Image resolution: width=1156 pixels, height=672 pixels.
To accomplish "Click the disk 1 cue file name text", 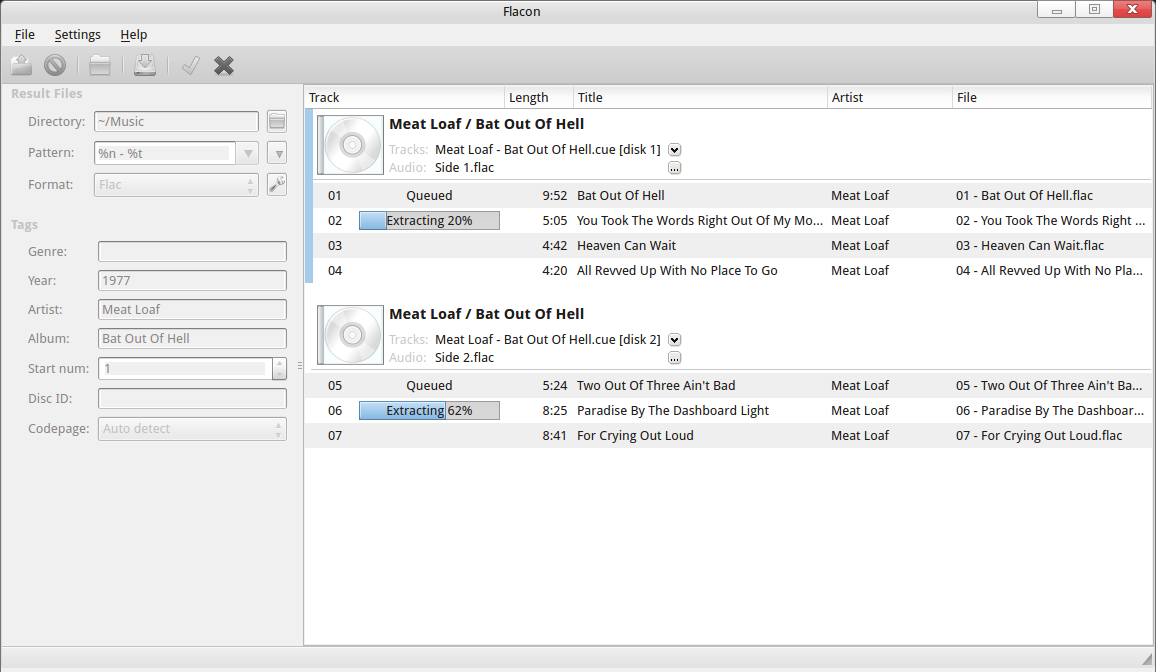I will tap(548, 150).
